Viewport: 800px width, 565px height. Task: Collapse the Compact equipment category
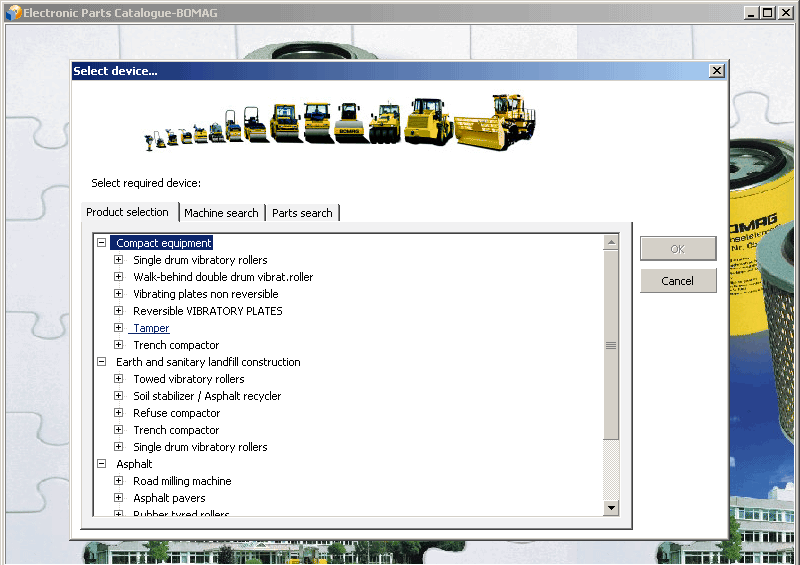pyautogui.click(x=101, y=243)
